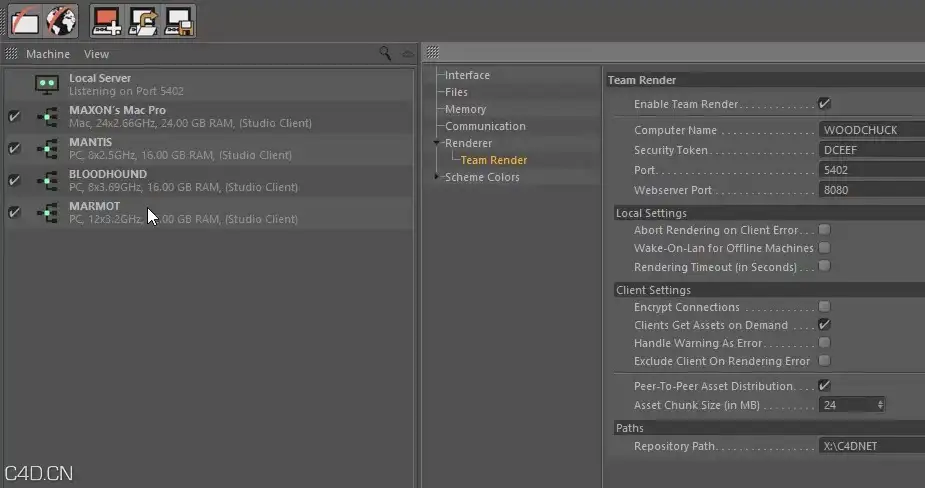Click the MARMOT network node icon
The height and width of the screenshot is (488, 925).
(47, 212)
